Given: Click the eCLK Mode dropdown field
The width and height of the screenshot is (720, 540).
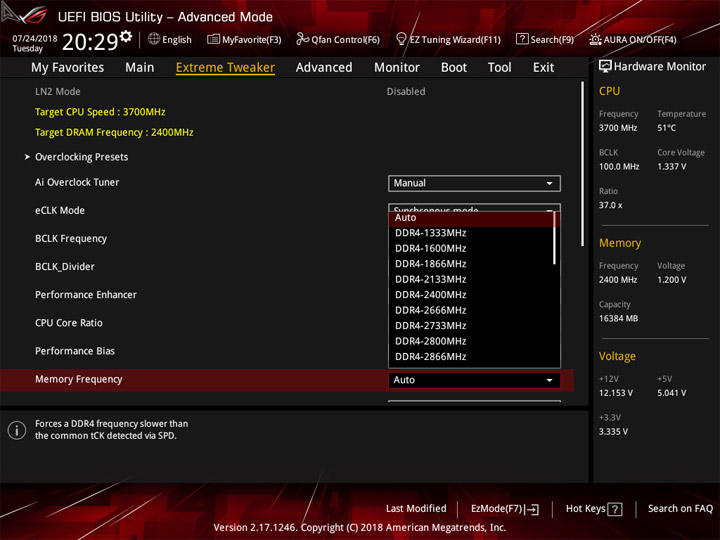Looking at the screenshot, I should point(474,208).
